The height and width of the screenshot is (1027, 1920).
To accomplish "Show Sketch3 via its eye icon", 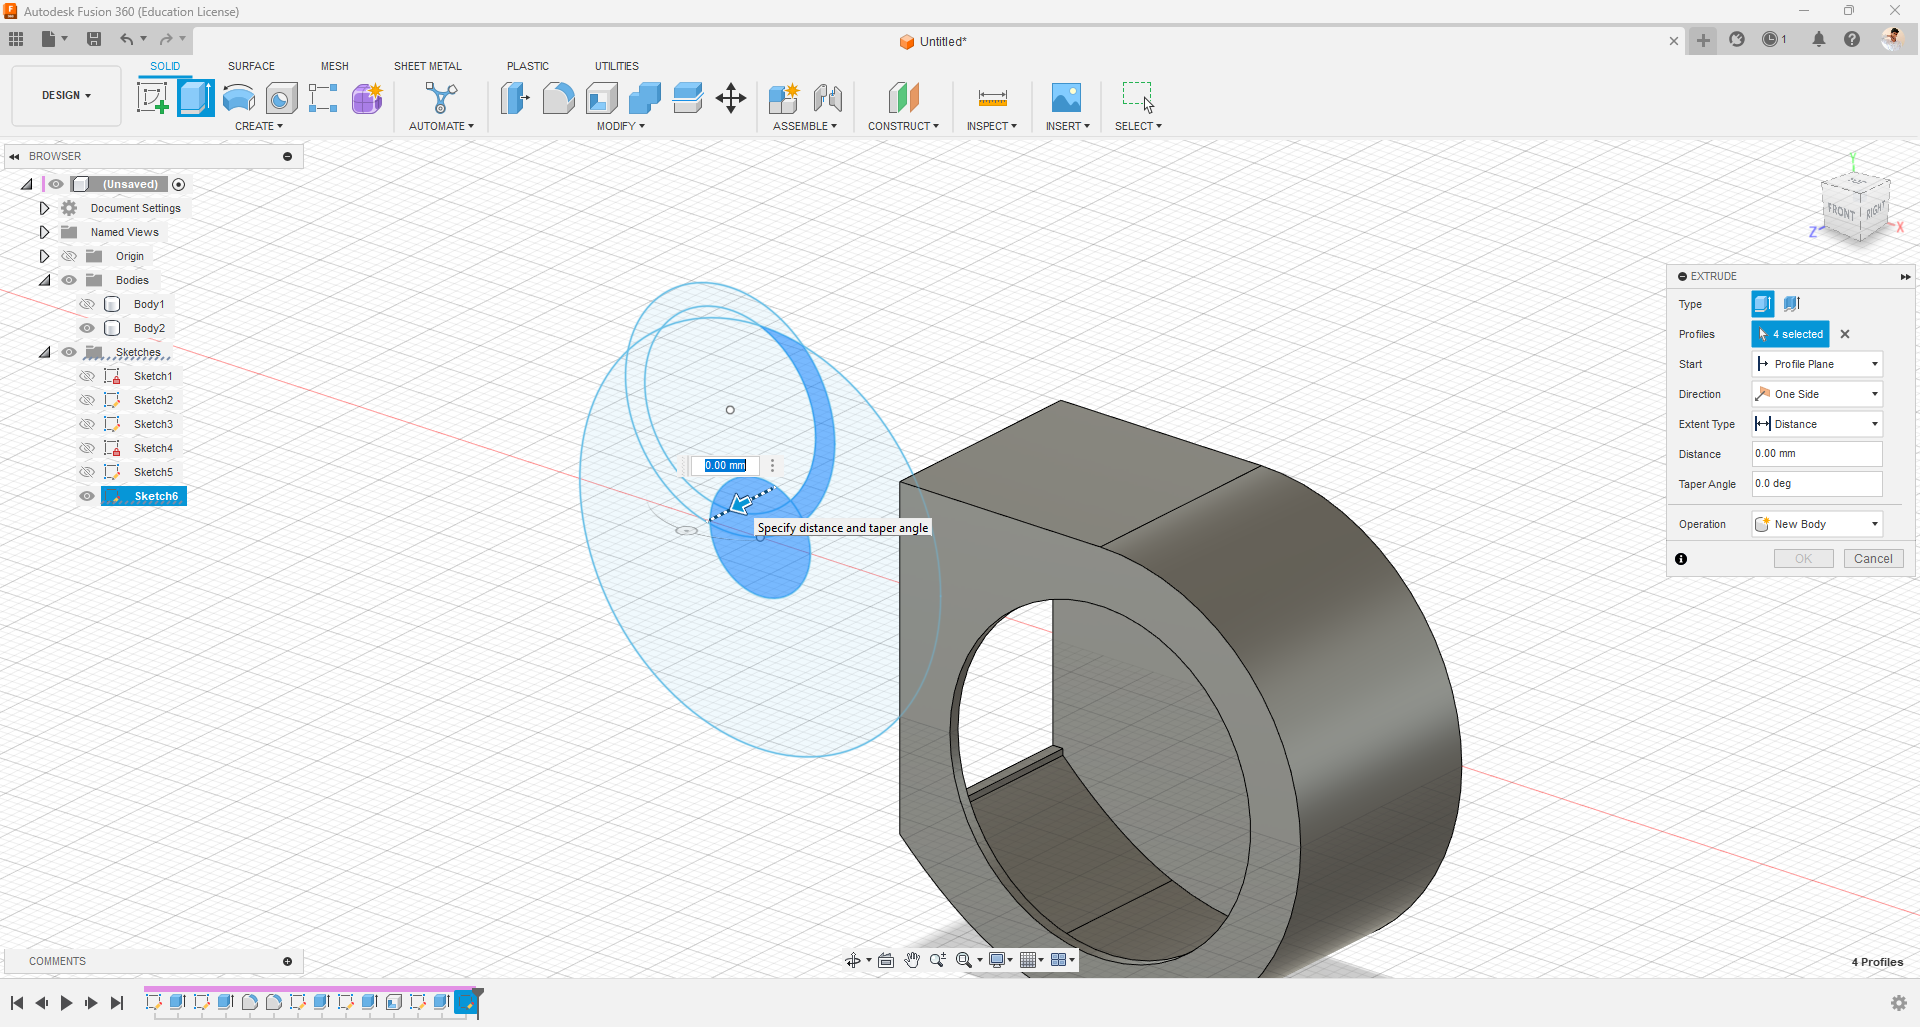I will [x=87, y=424].
